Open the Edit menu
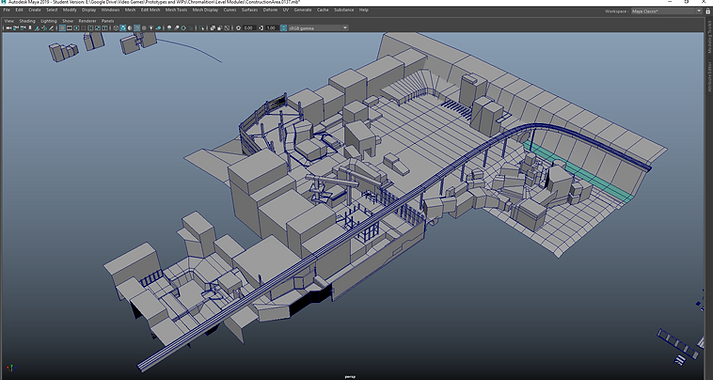This screenshot has height=380, width=713. click(x=19, y=10)
